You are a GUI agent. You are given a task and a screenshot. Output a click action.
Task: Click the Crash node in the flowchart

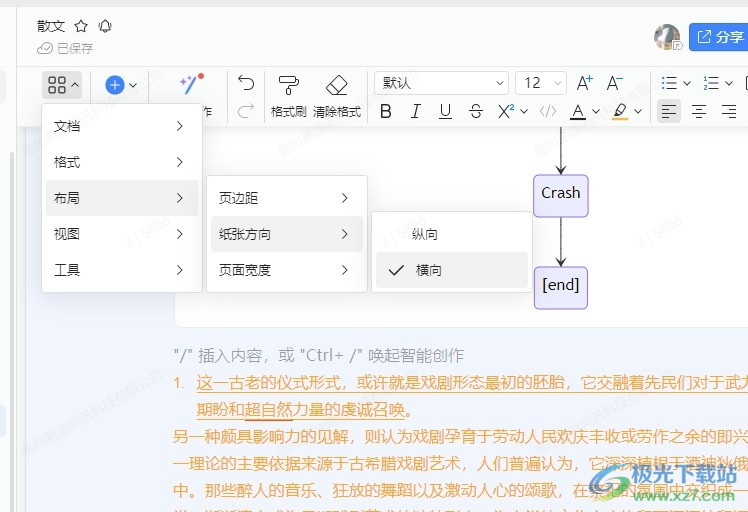[561, 196]
